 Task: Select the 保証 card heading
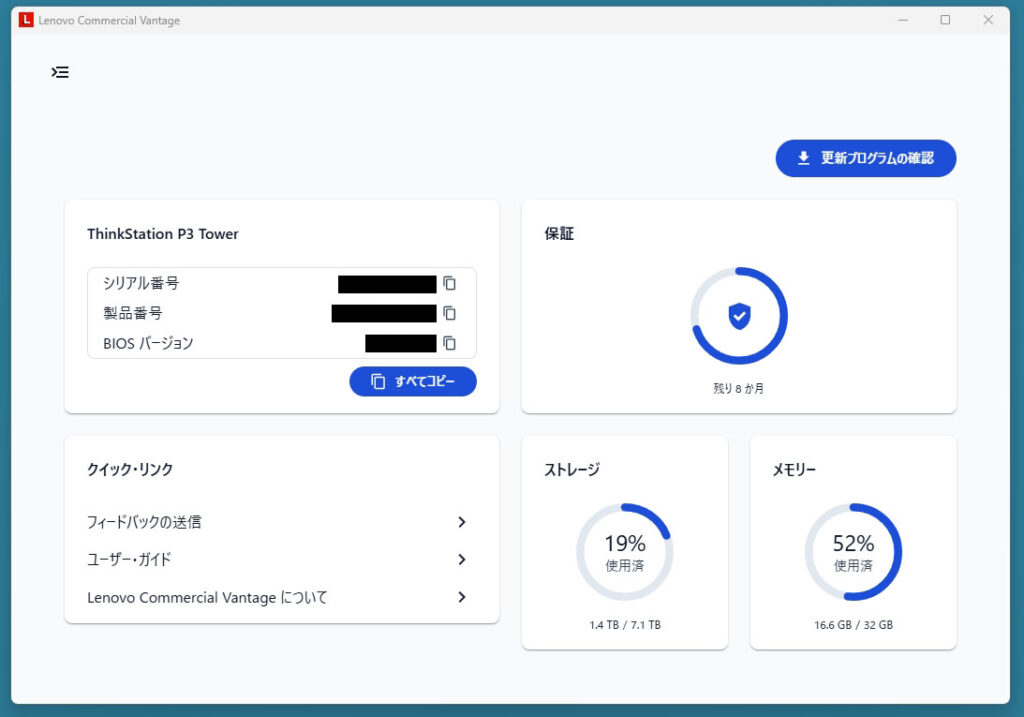coord(559,234)
